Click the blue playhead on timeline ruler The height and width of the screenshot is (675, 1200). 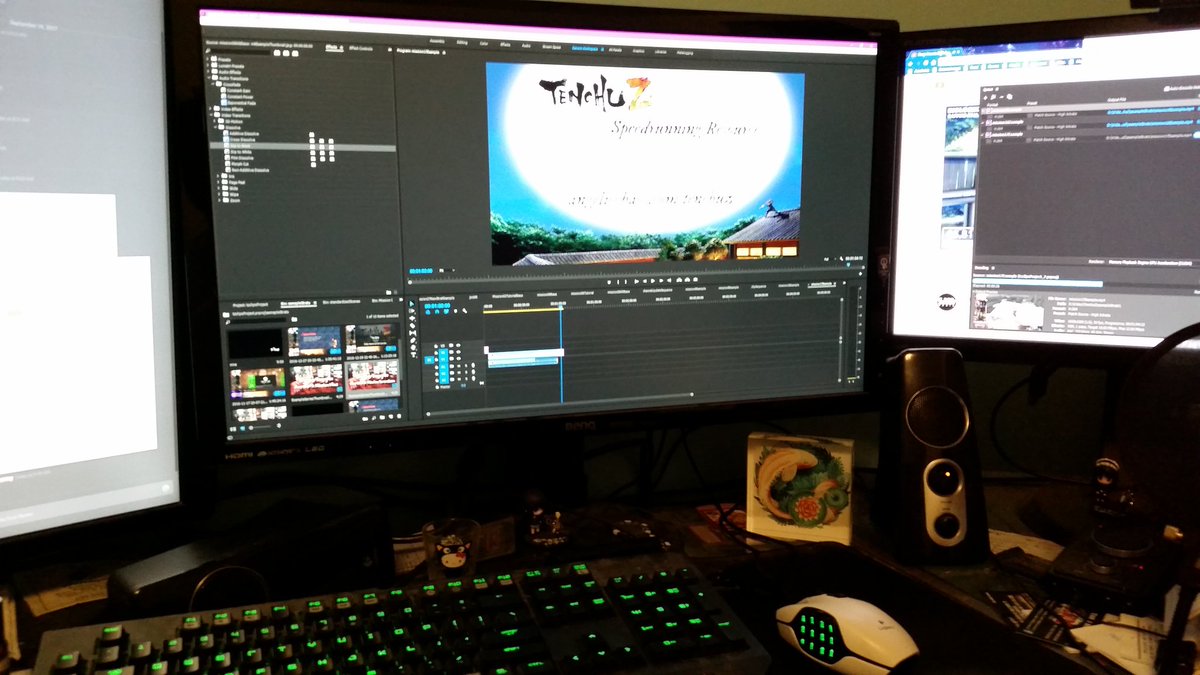tap(561, 305)
